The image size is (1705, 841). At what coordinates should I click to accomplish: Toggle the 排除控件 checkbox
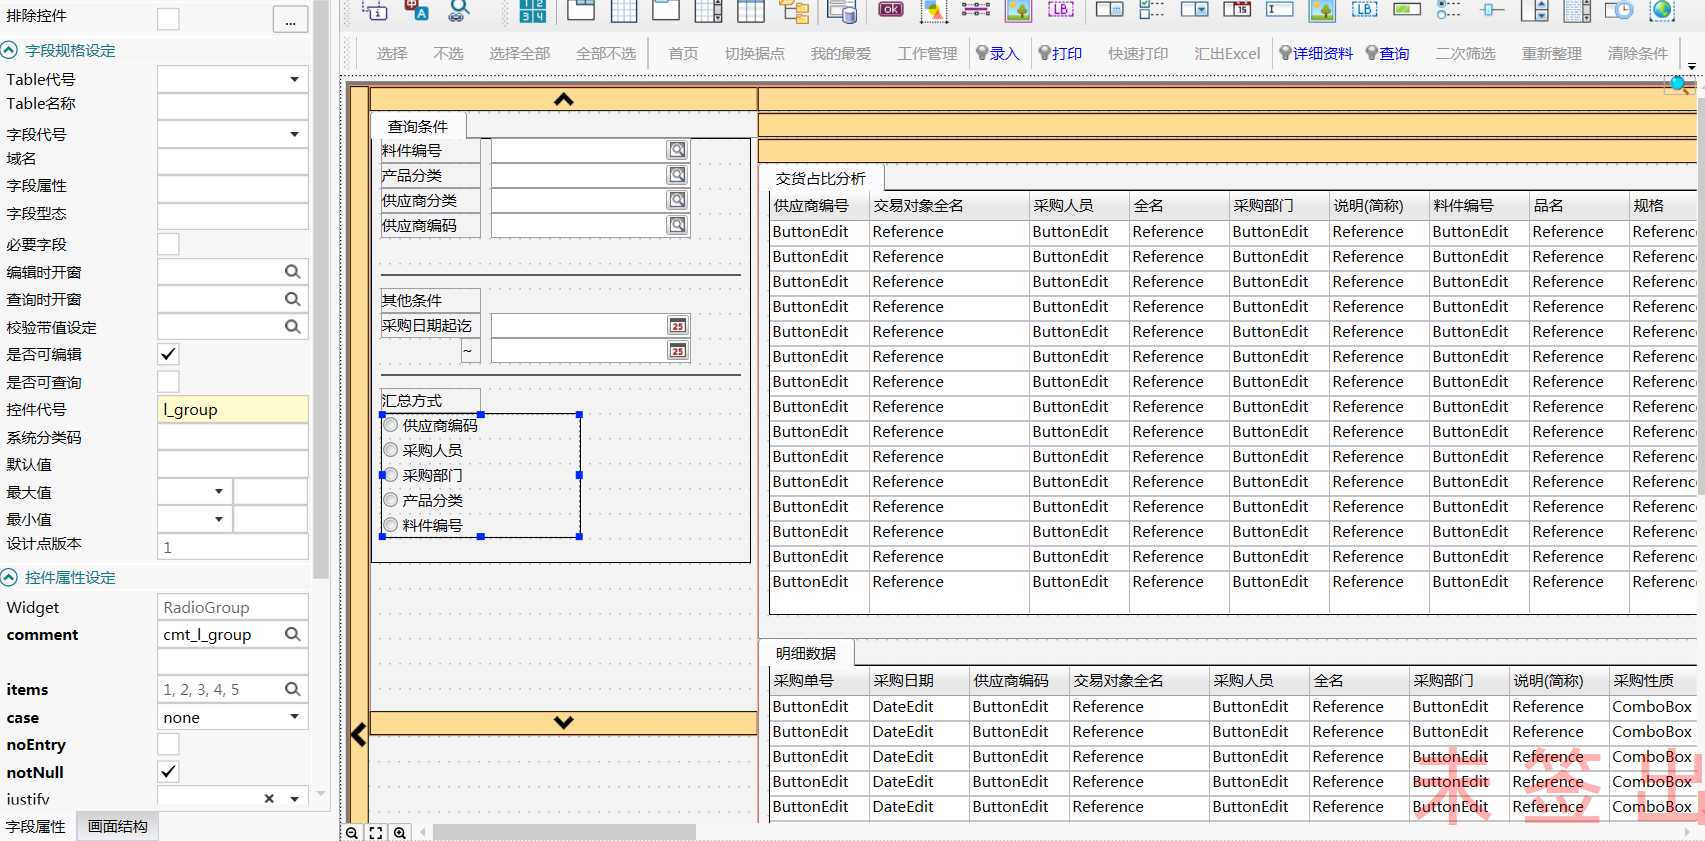point(168,18)
